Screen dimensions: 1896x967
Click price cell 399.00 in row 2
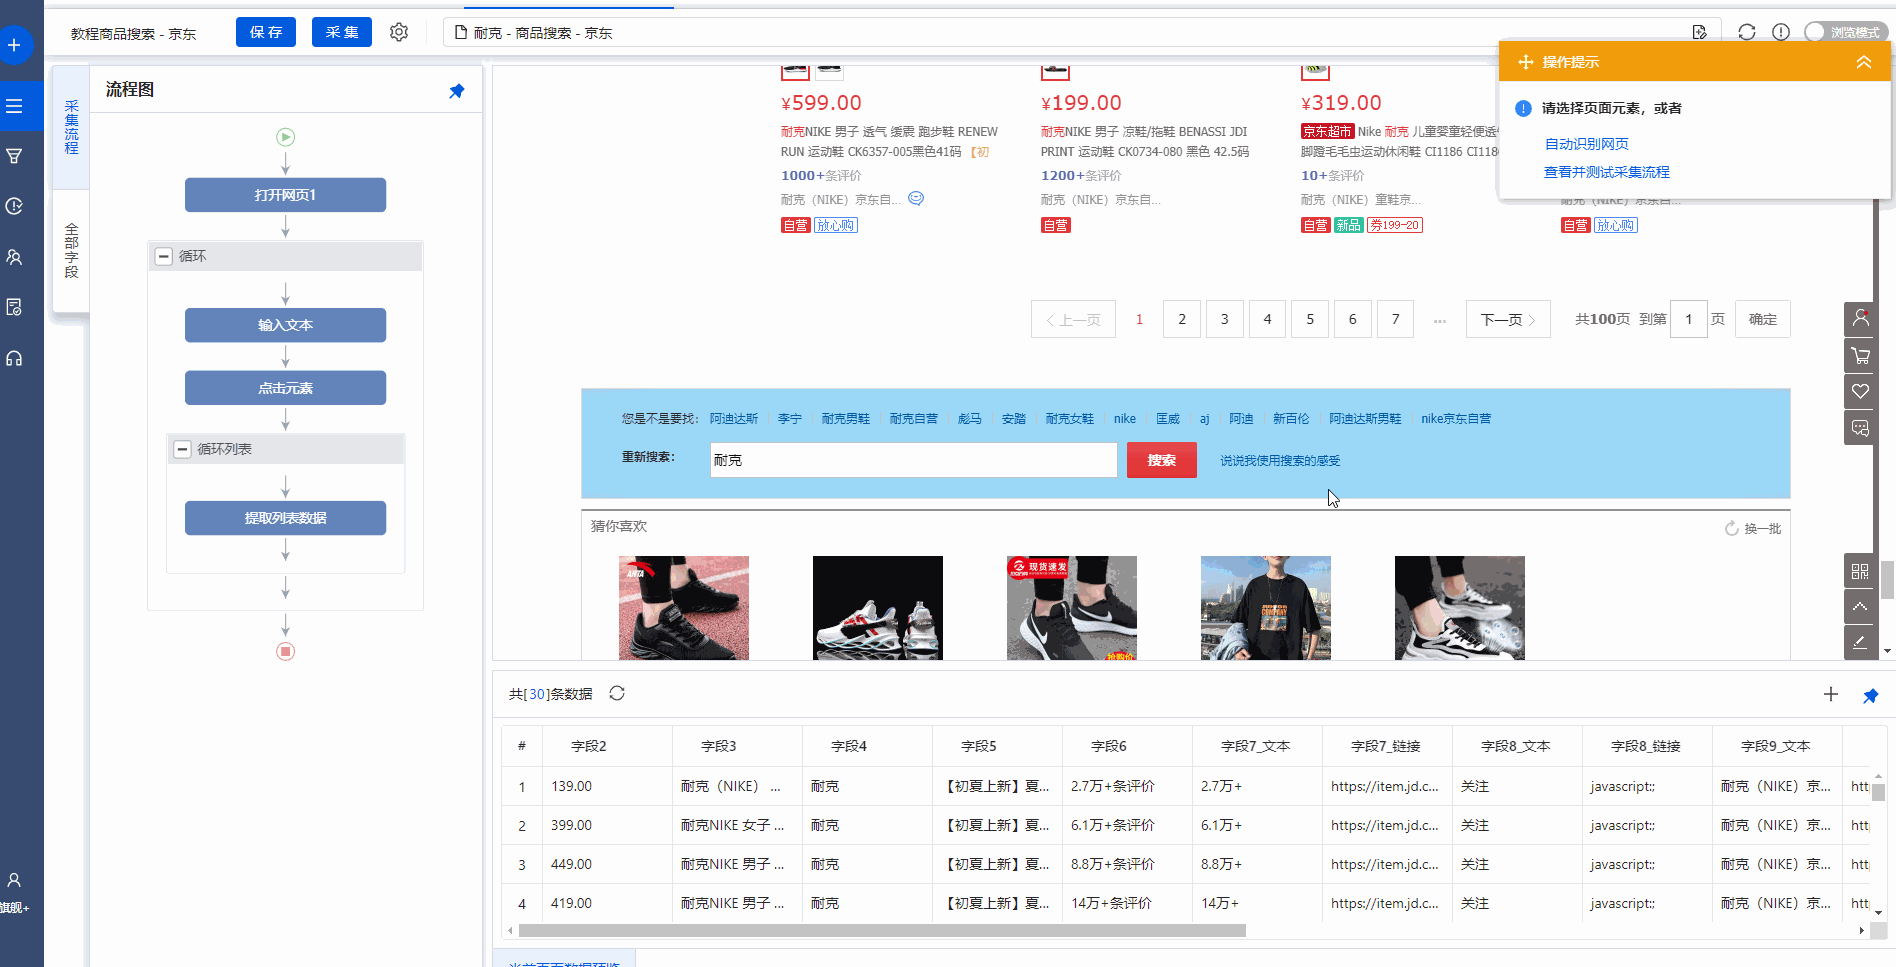[x=606, y=825]
